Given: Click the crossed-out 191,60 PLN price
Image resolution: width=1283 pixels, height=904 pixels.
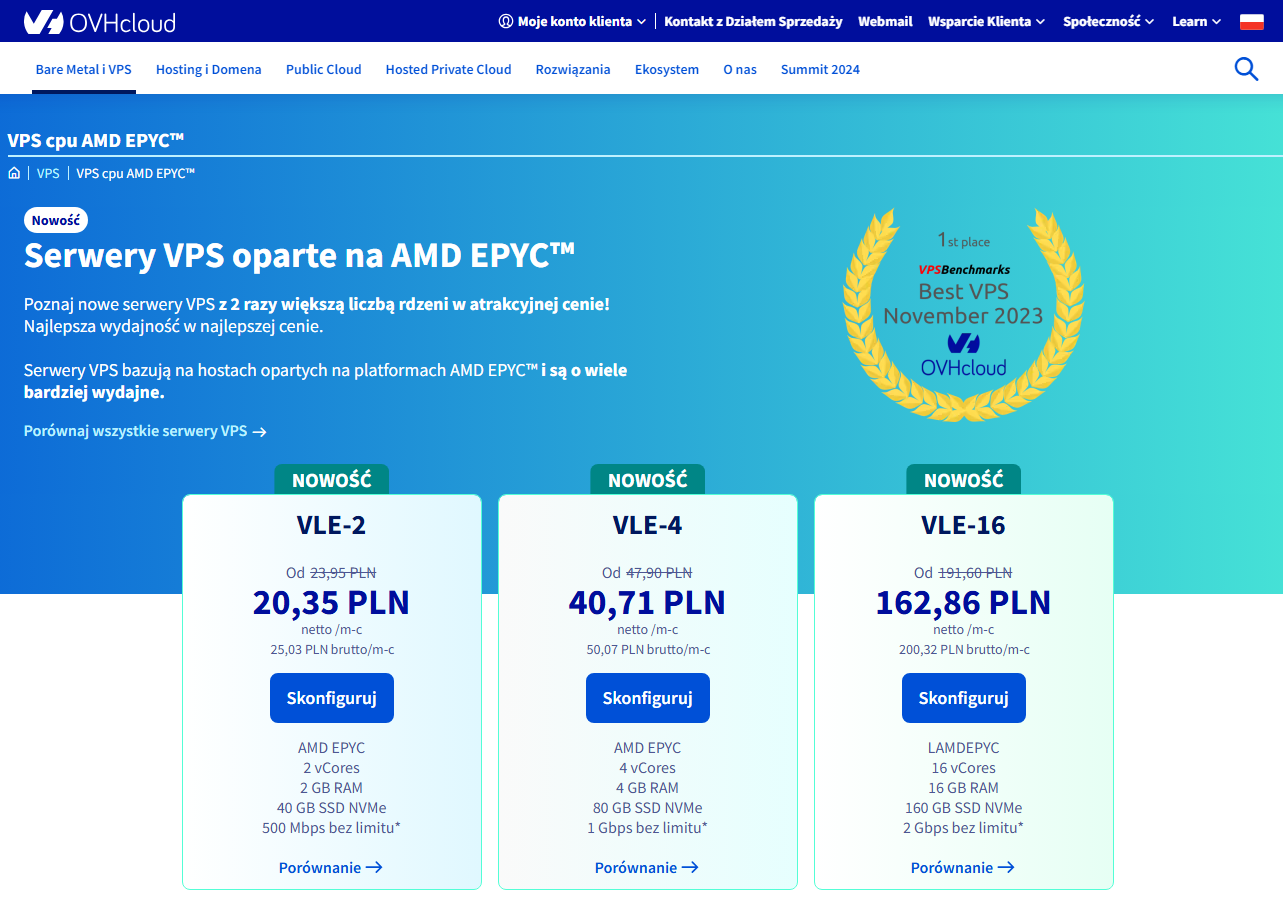Looking at the screenshot, I should coord(975,573).
